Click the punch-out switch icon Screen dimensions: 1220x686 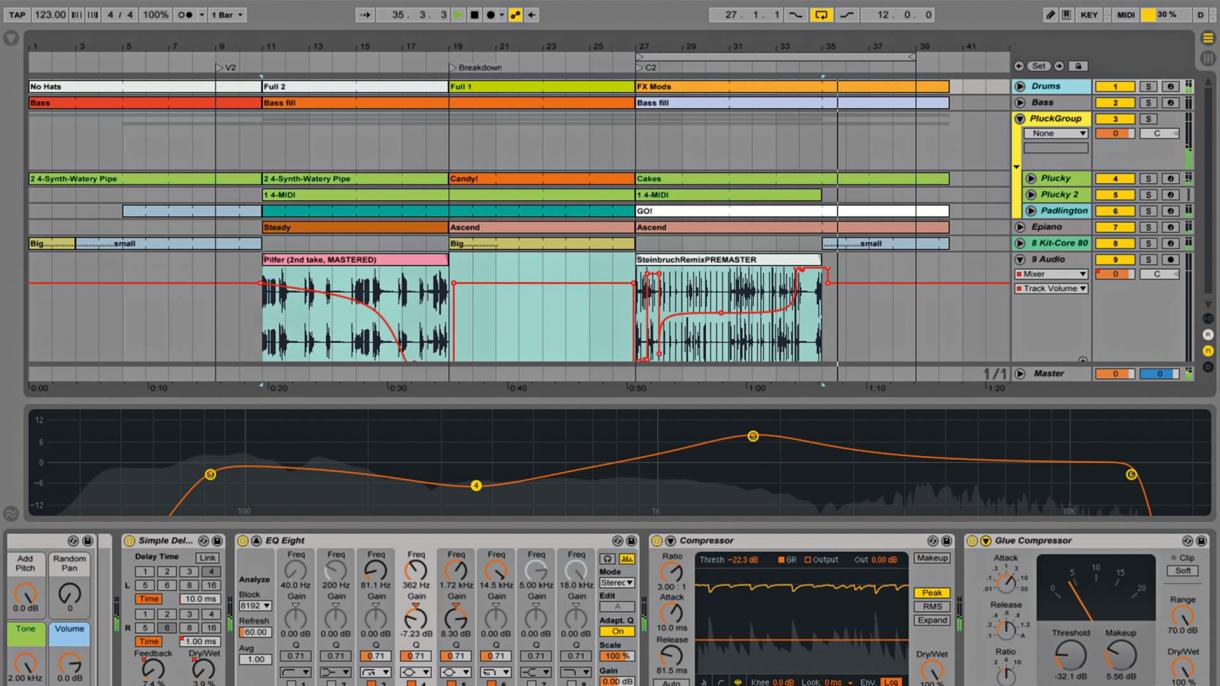pyautogui.click(x=847, y=15)
